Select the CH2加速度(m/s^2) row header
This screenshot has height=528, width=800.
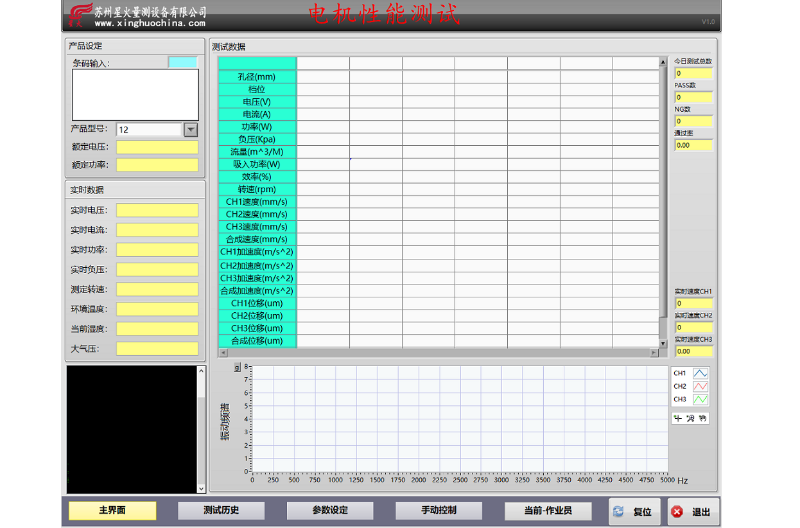[257, 265]
